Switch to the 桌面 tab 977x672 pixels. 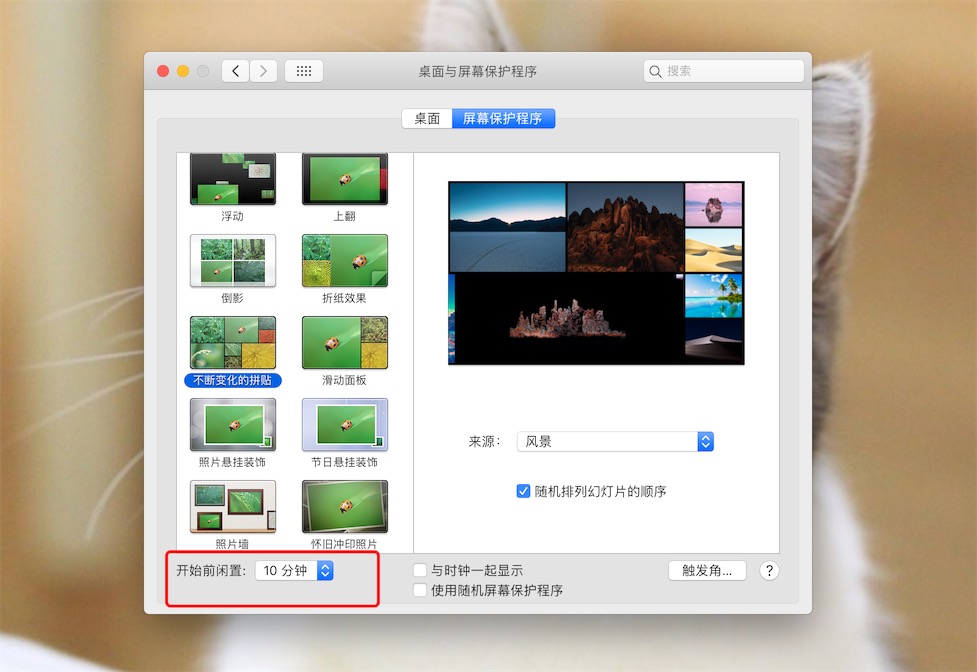pos(427,118)
